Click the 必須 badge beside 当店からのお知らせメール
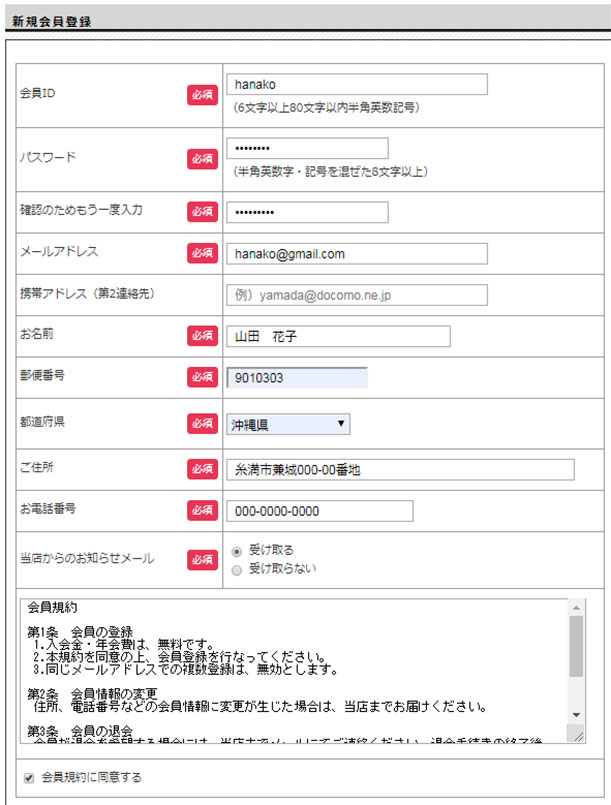 [202, 560]
